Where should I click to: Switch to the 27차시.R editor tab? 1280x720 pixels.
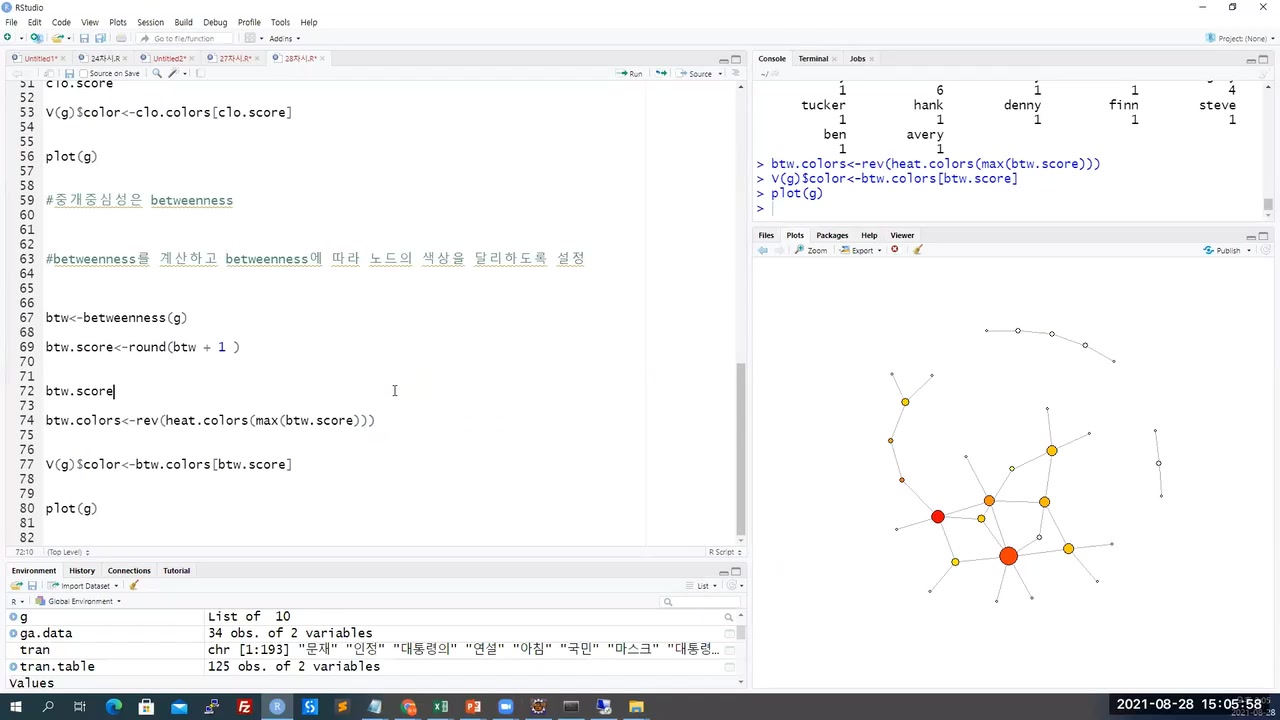[235, 59]
